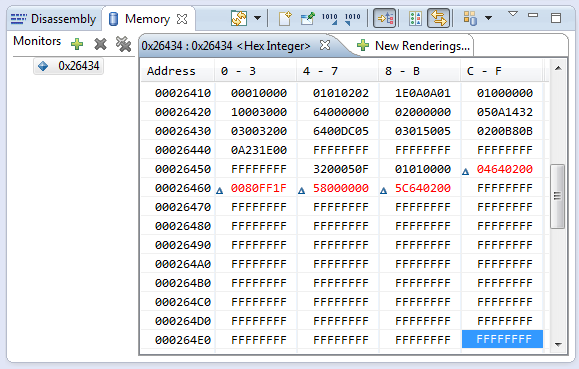Click address 000264A0
Image resolution: width=579 pixels, height=369 pixels.
coord(183,264)
